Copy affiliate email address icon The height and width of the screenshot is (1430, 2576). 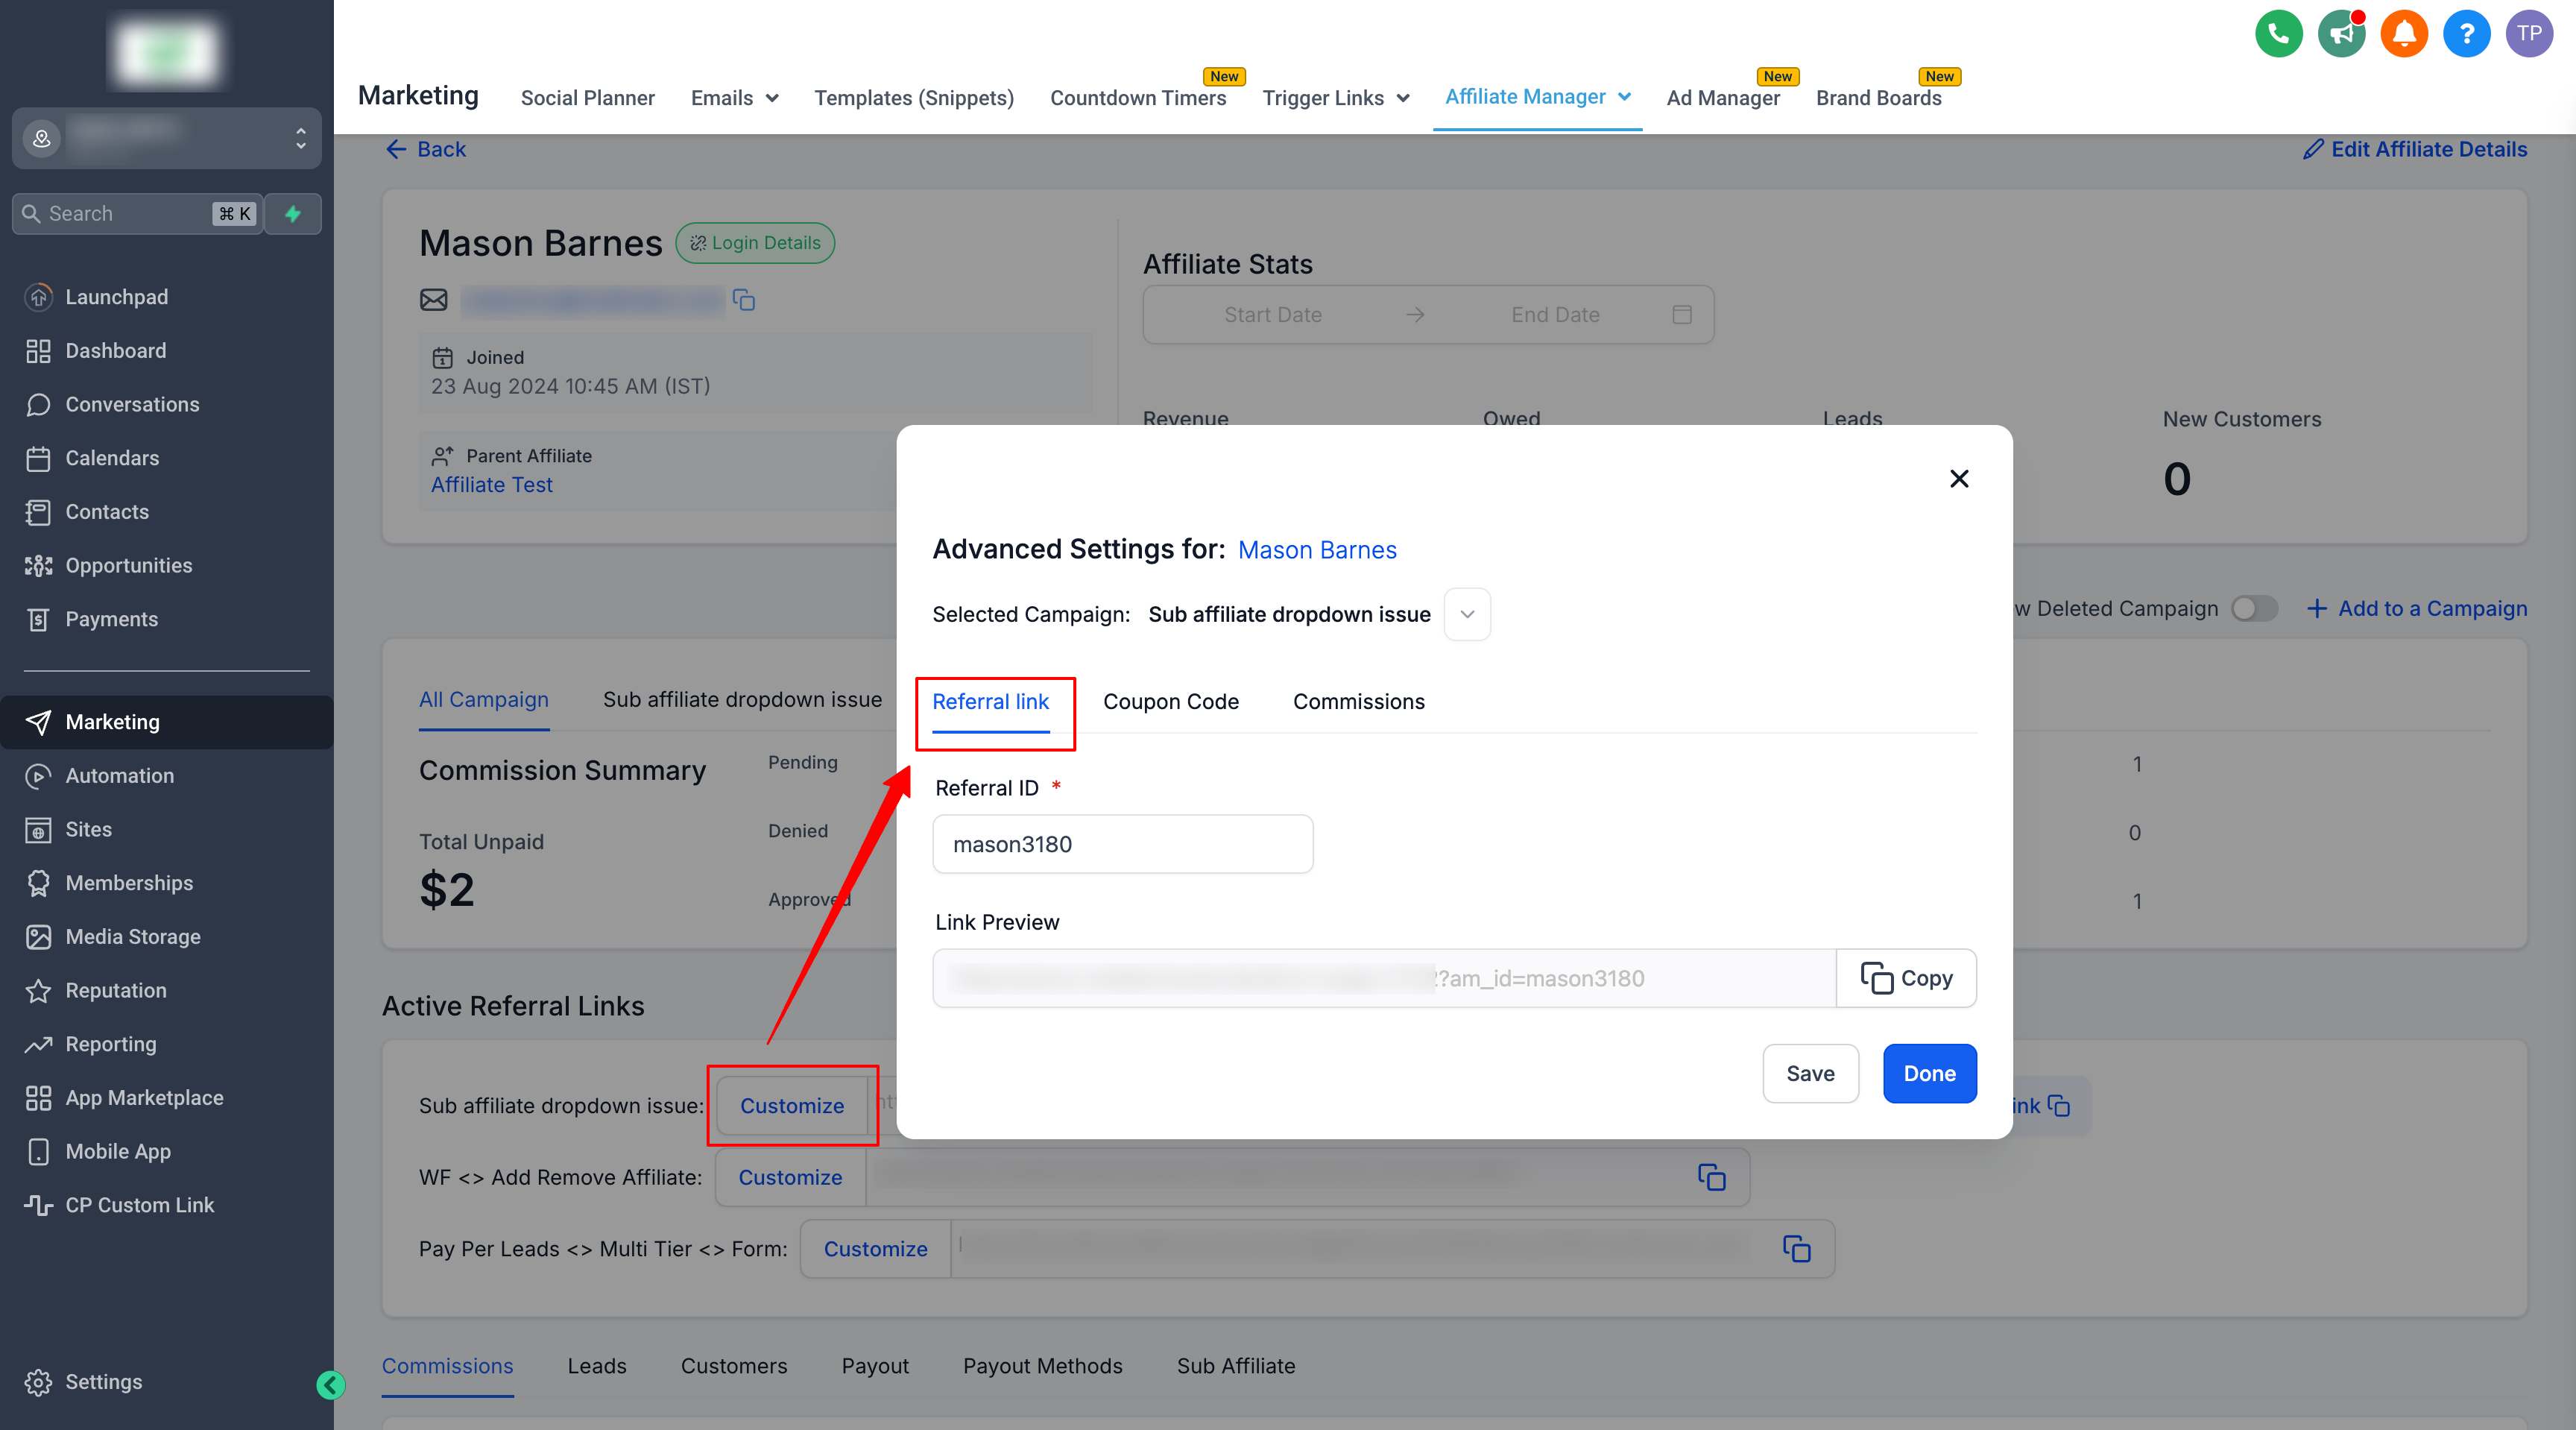click(x=743, y=300)
